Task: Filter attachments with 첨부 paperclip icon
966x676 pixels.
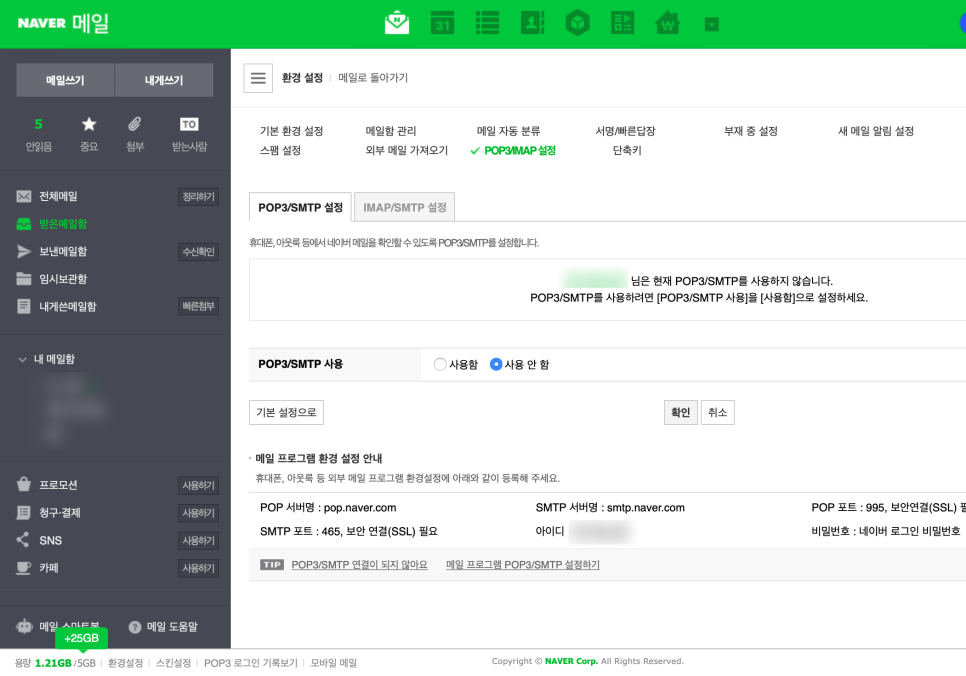Action: (135, 134)
